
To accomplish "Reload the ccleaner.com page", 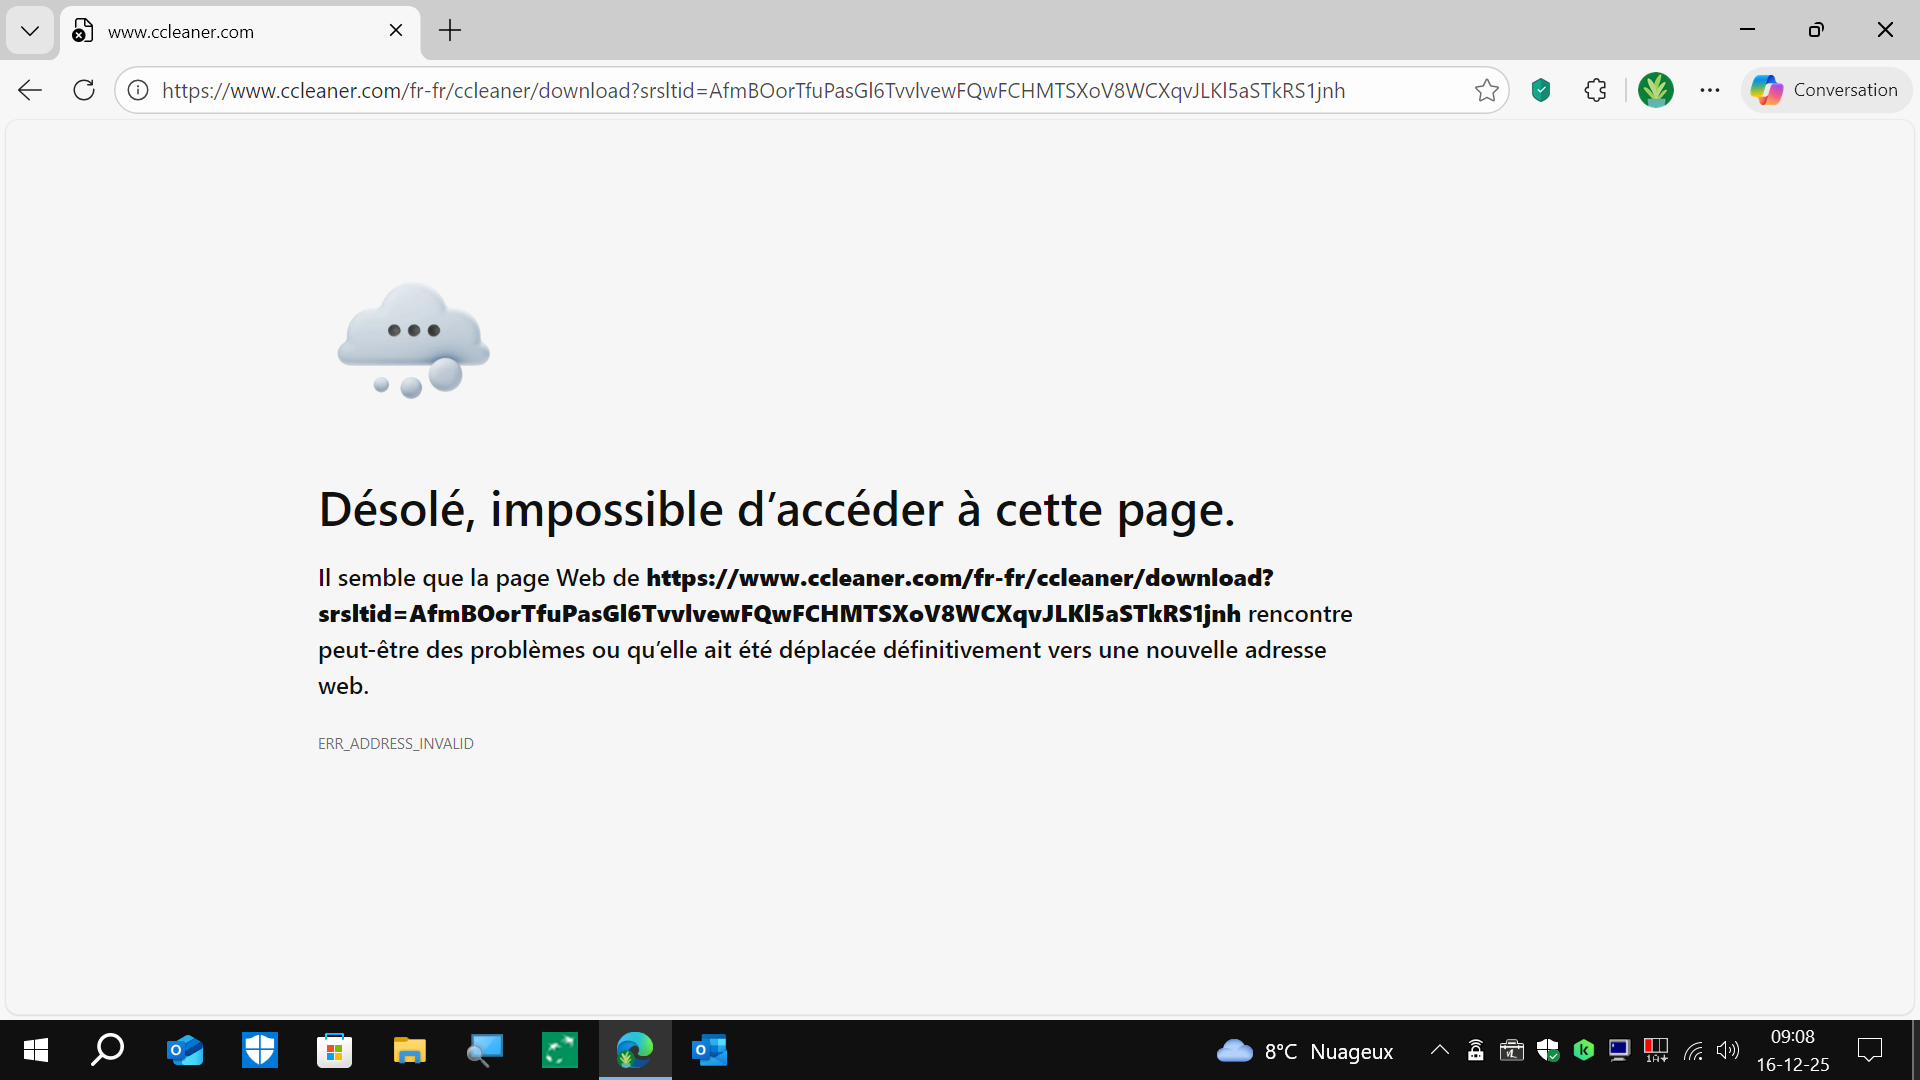I will pyautogui.click(x=84, y=90).
